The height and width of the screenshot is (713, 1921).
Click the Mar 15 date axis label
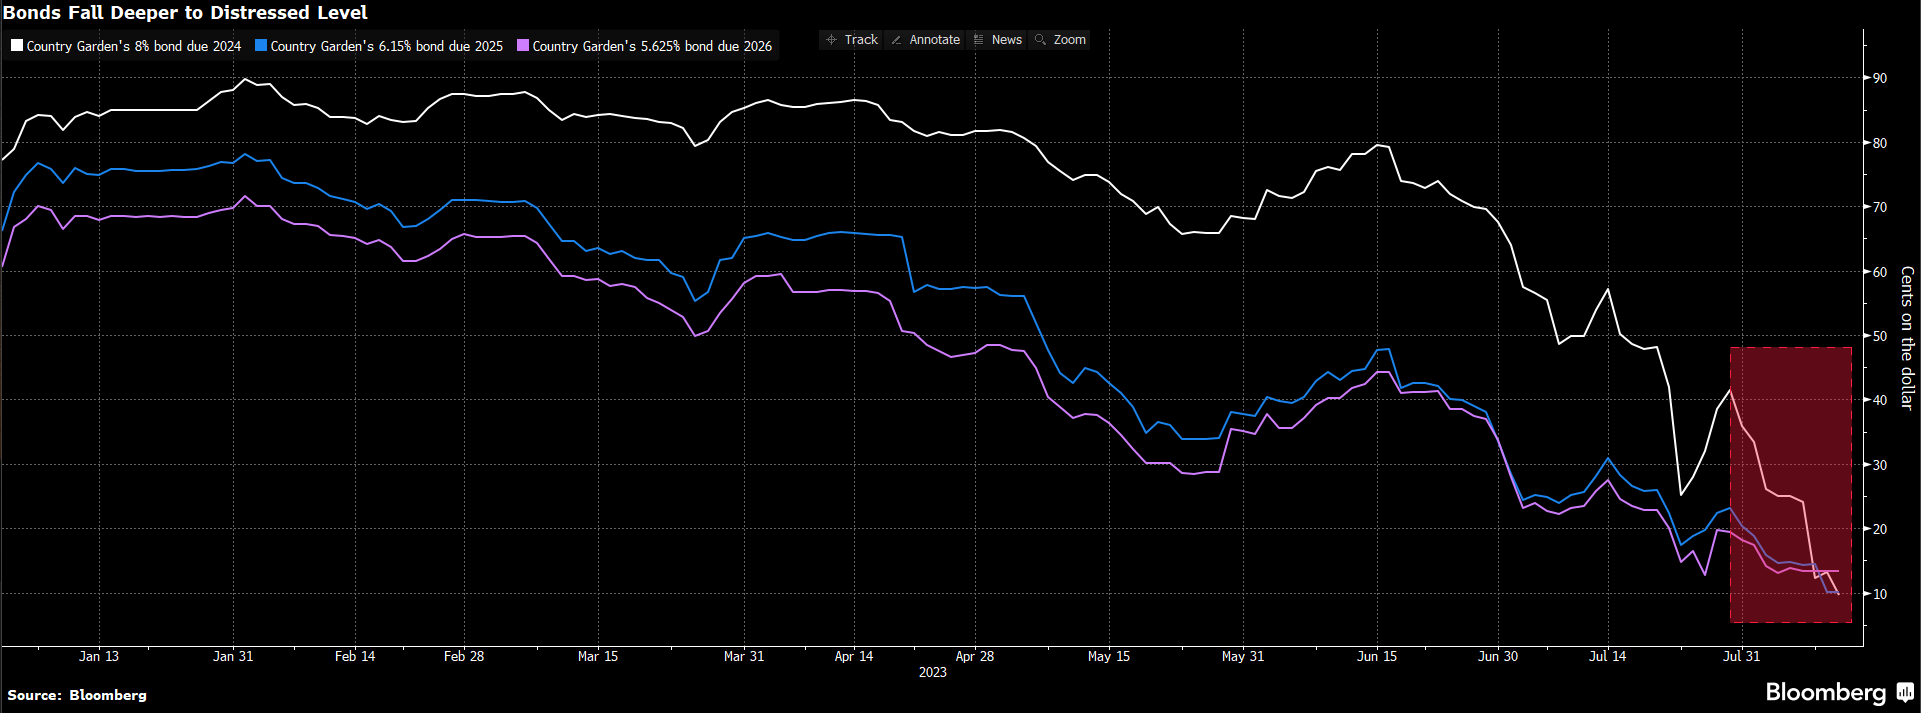pyautogui.click(x=598, y=656)
